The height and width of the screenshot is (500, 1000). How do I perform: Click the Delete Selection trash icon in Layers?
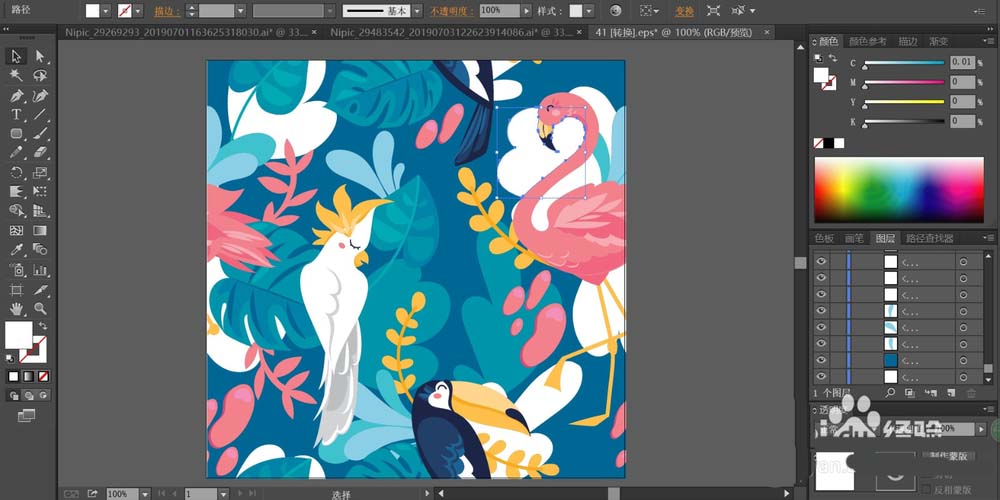pos(971,393)
